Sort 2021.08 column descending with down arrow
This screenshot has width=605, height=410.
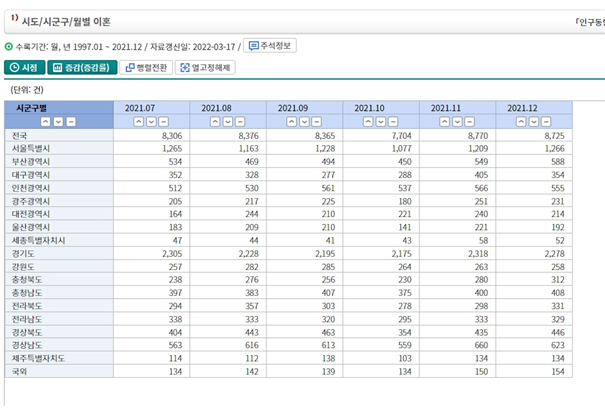click(228, 122)
